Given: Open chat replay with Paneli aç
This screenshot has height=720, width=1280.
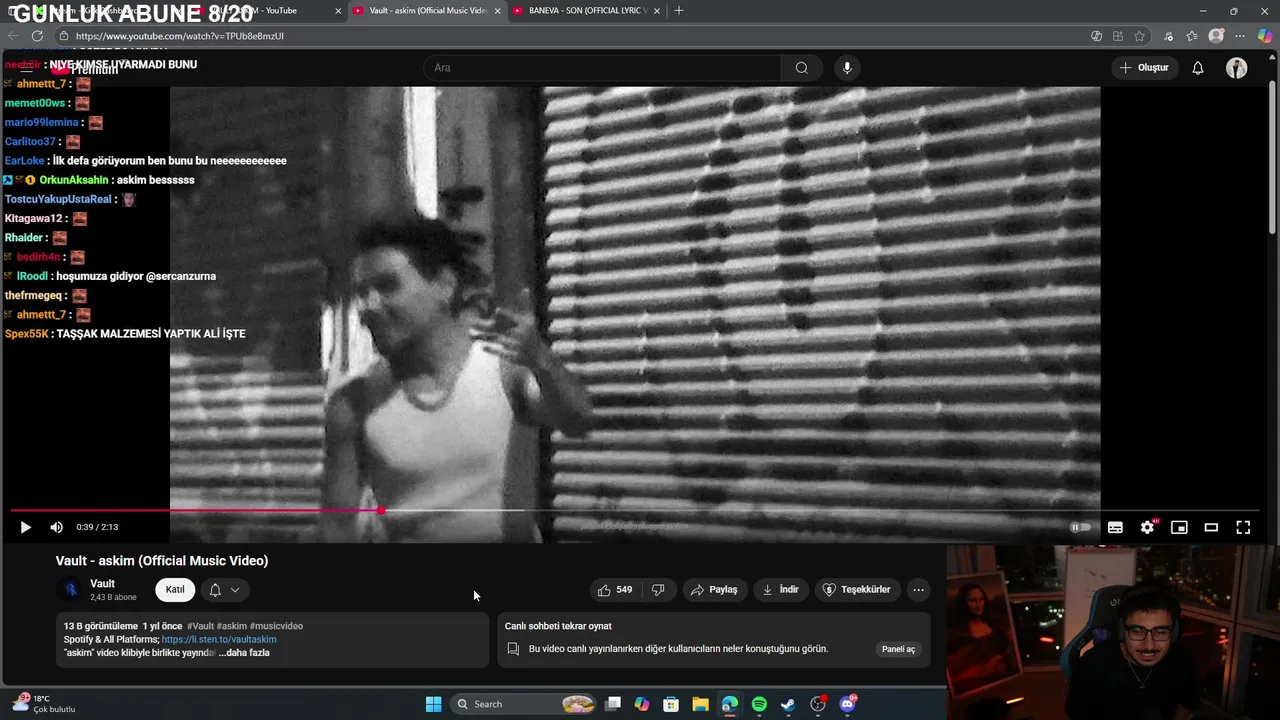Looking at the screenshot, I should (898, 649).
